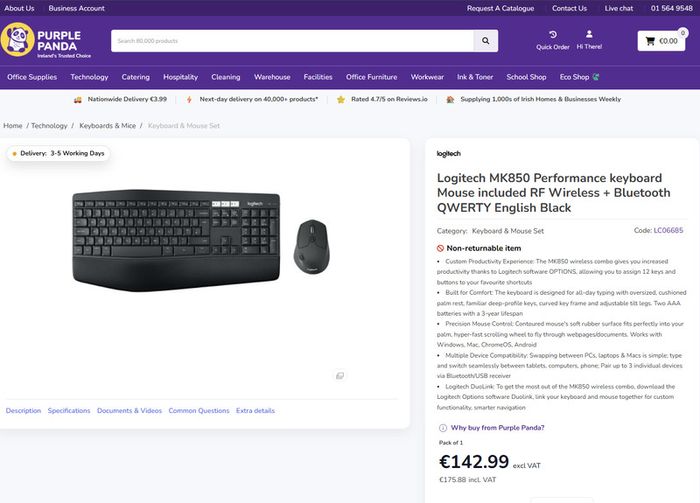Open the Technology menu

click(x=89, y=77)
